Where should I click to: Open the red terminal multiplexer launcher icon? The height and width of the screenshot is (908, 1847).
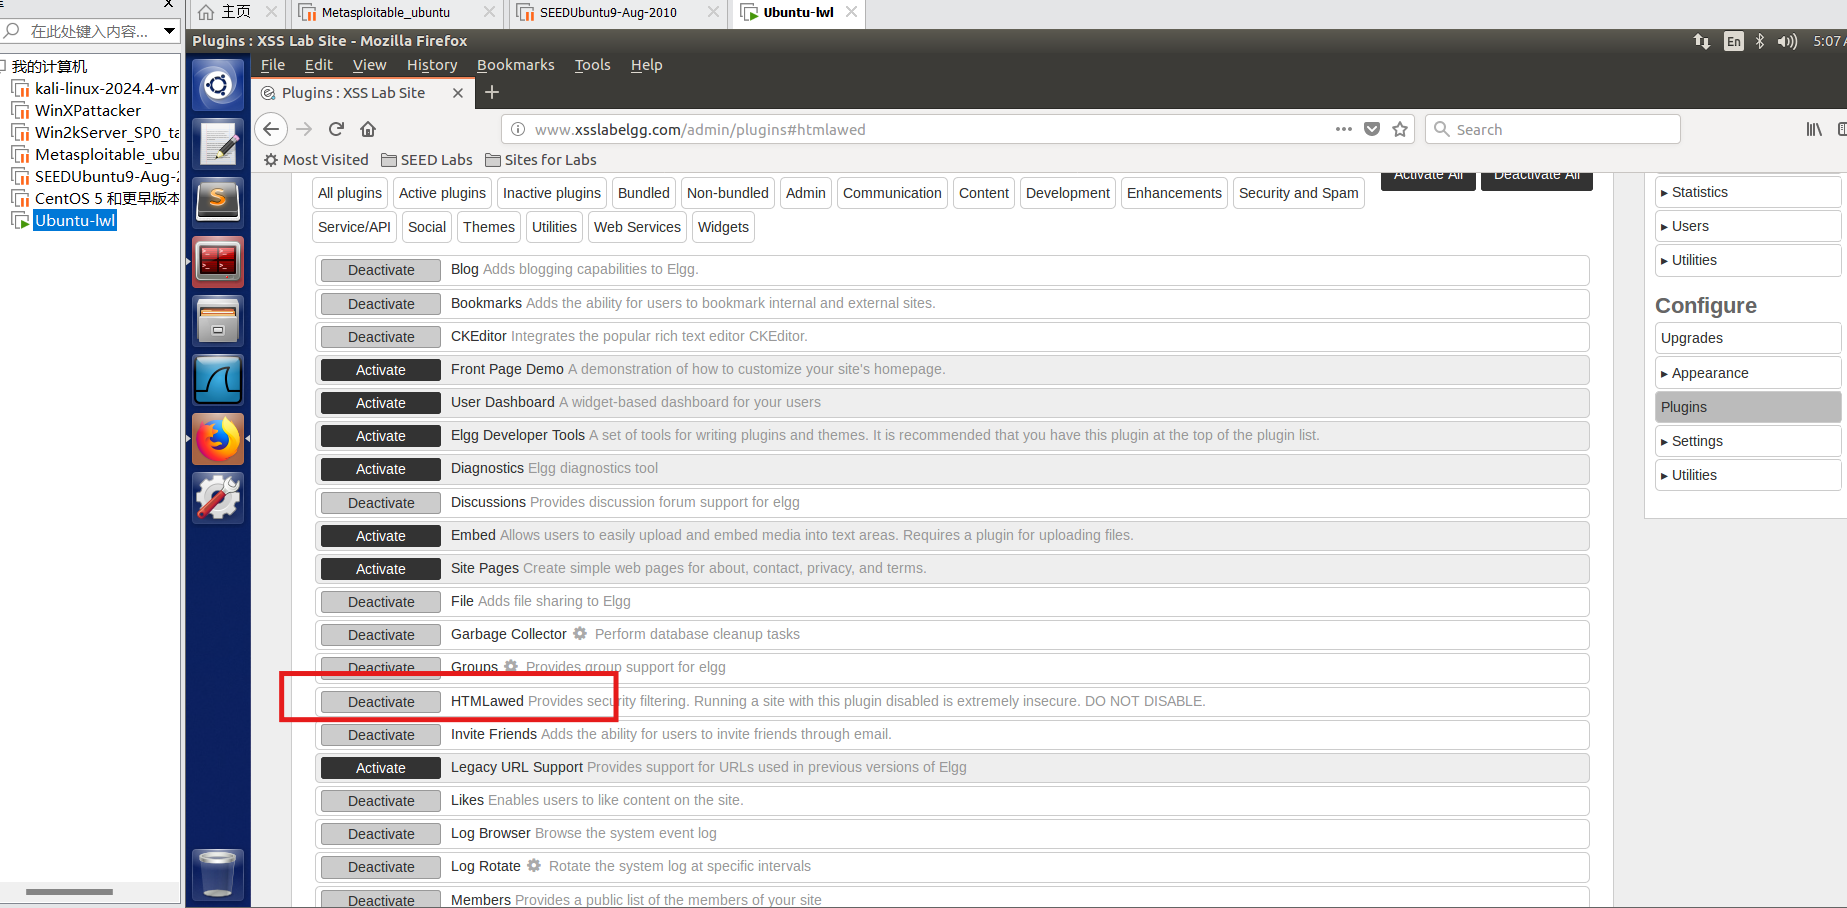(218, 262)
